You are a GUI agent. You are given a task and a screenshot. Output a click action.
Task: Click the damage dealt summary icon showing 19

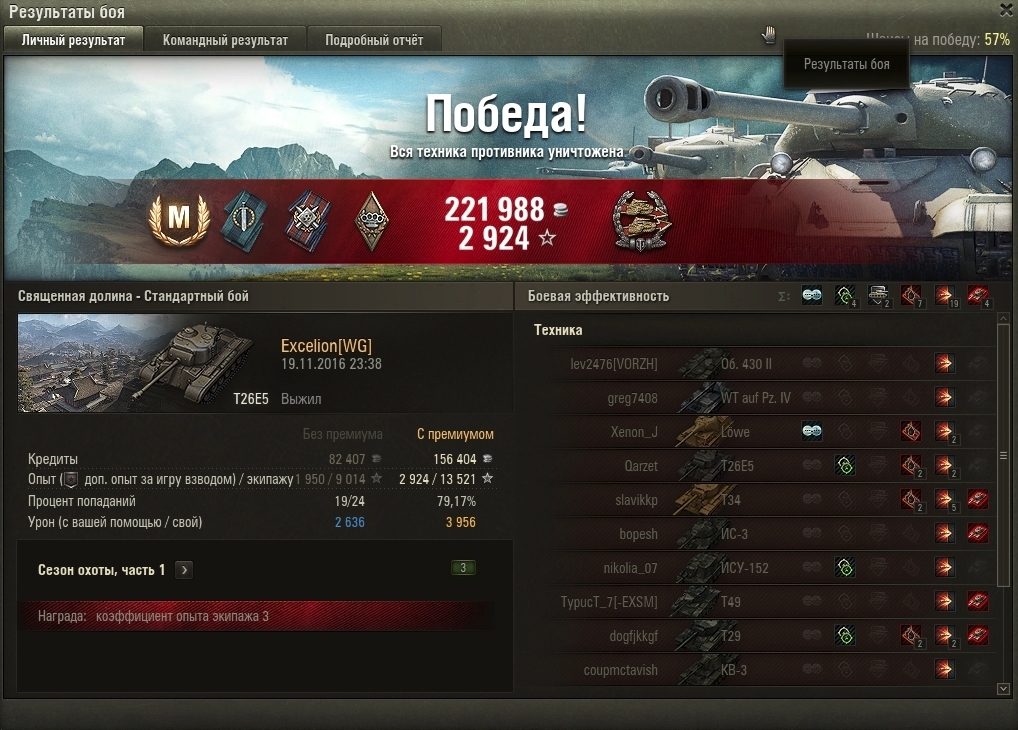944,296
